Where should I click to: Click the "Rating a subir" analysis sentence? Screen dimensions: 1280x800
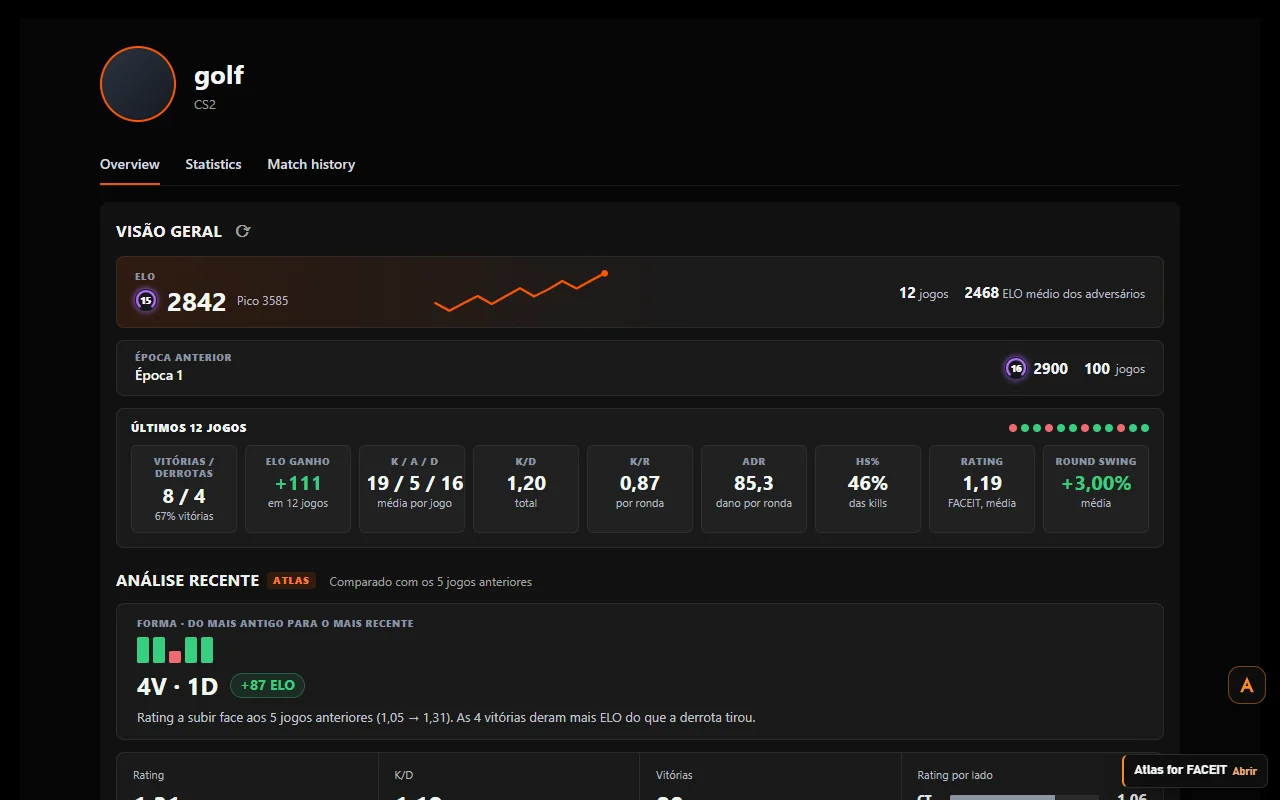446,718
